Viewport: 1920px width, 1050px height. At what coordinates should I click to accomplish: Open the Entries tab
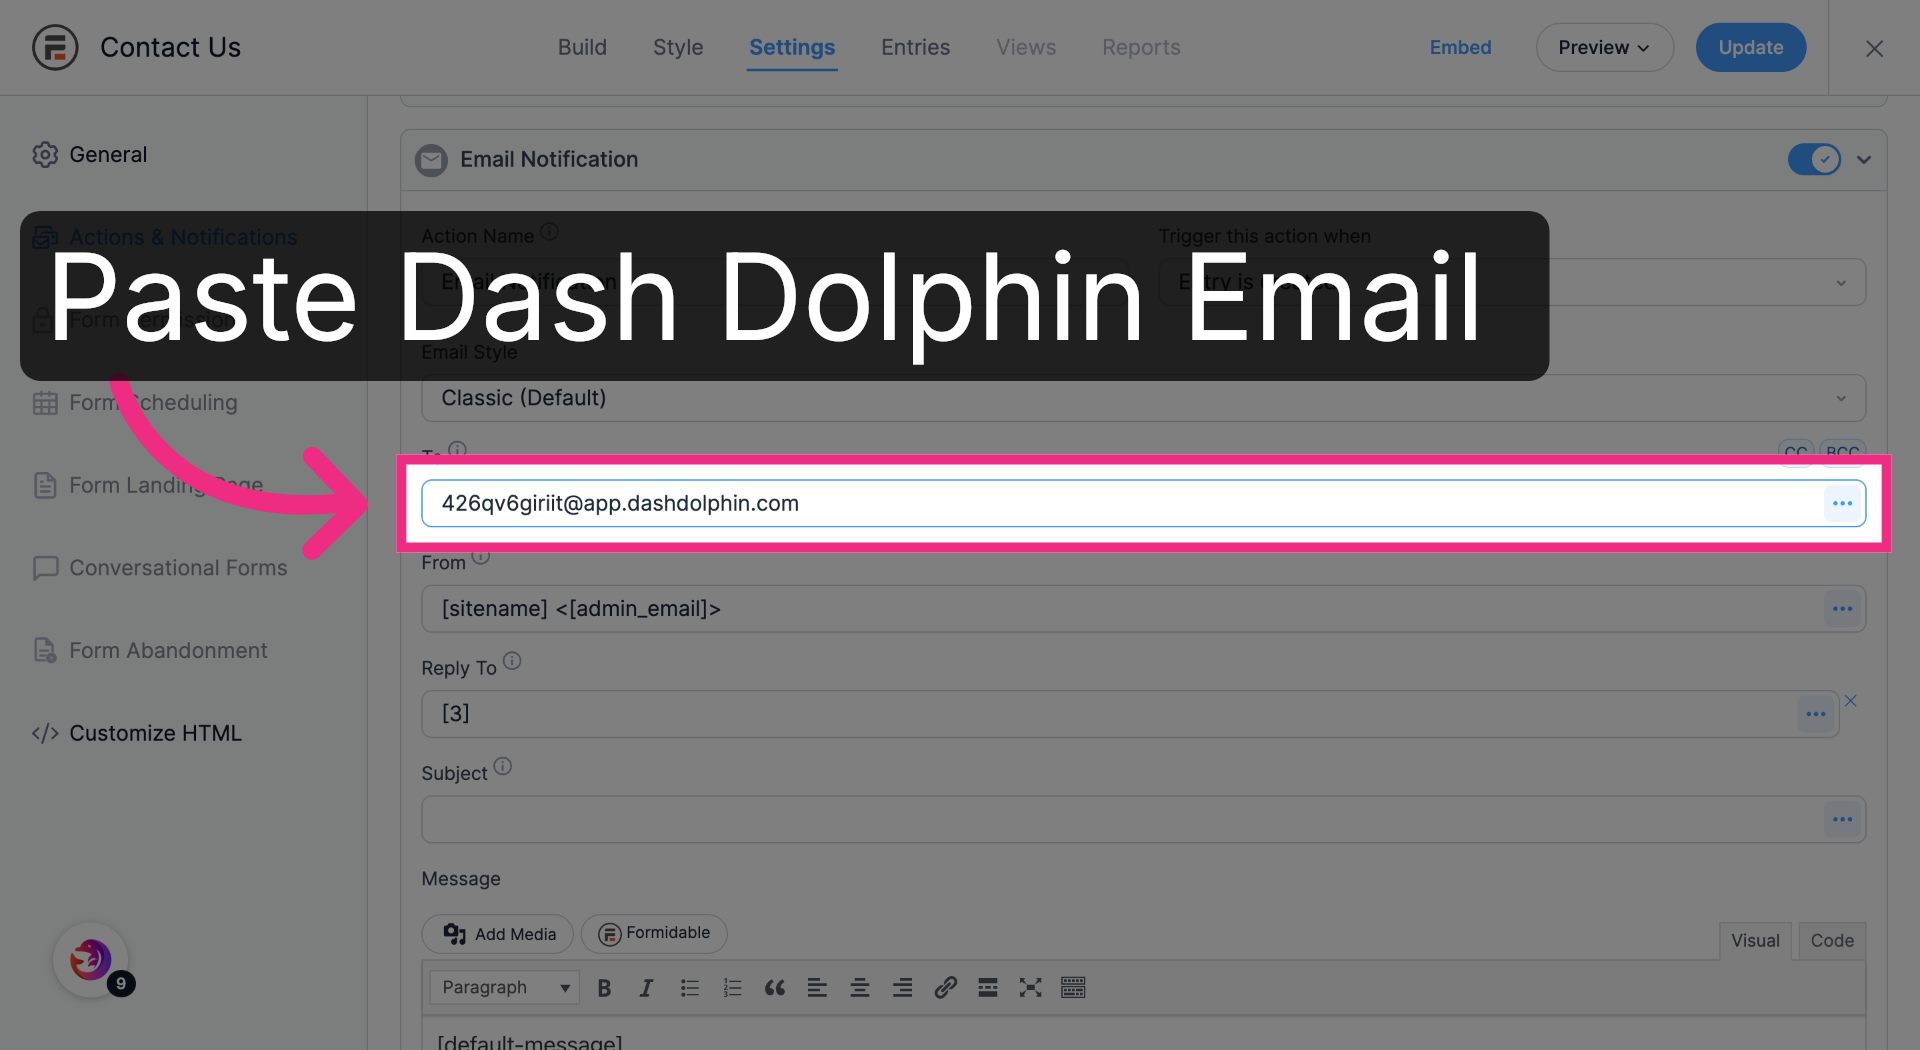tap(915, 47)
